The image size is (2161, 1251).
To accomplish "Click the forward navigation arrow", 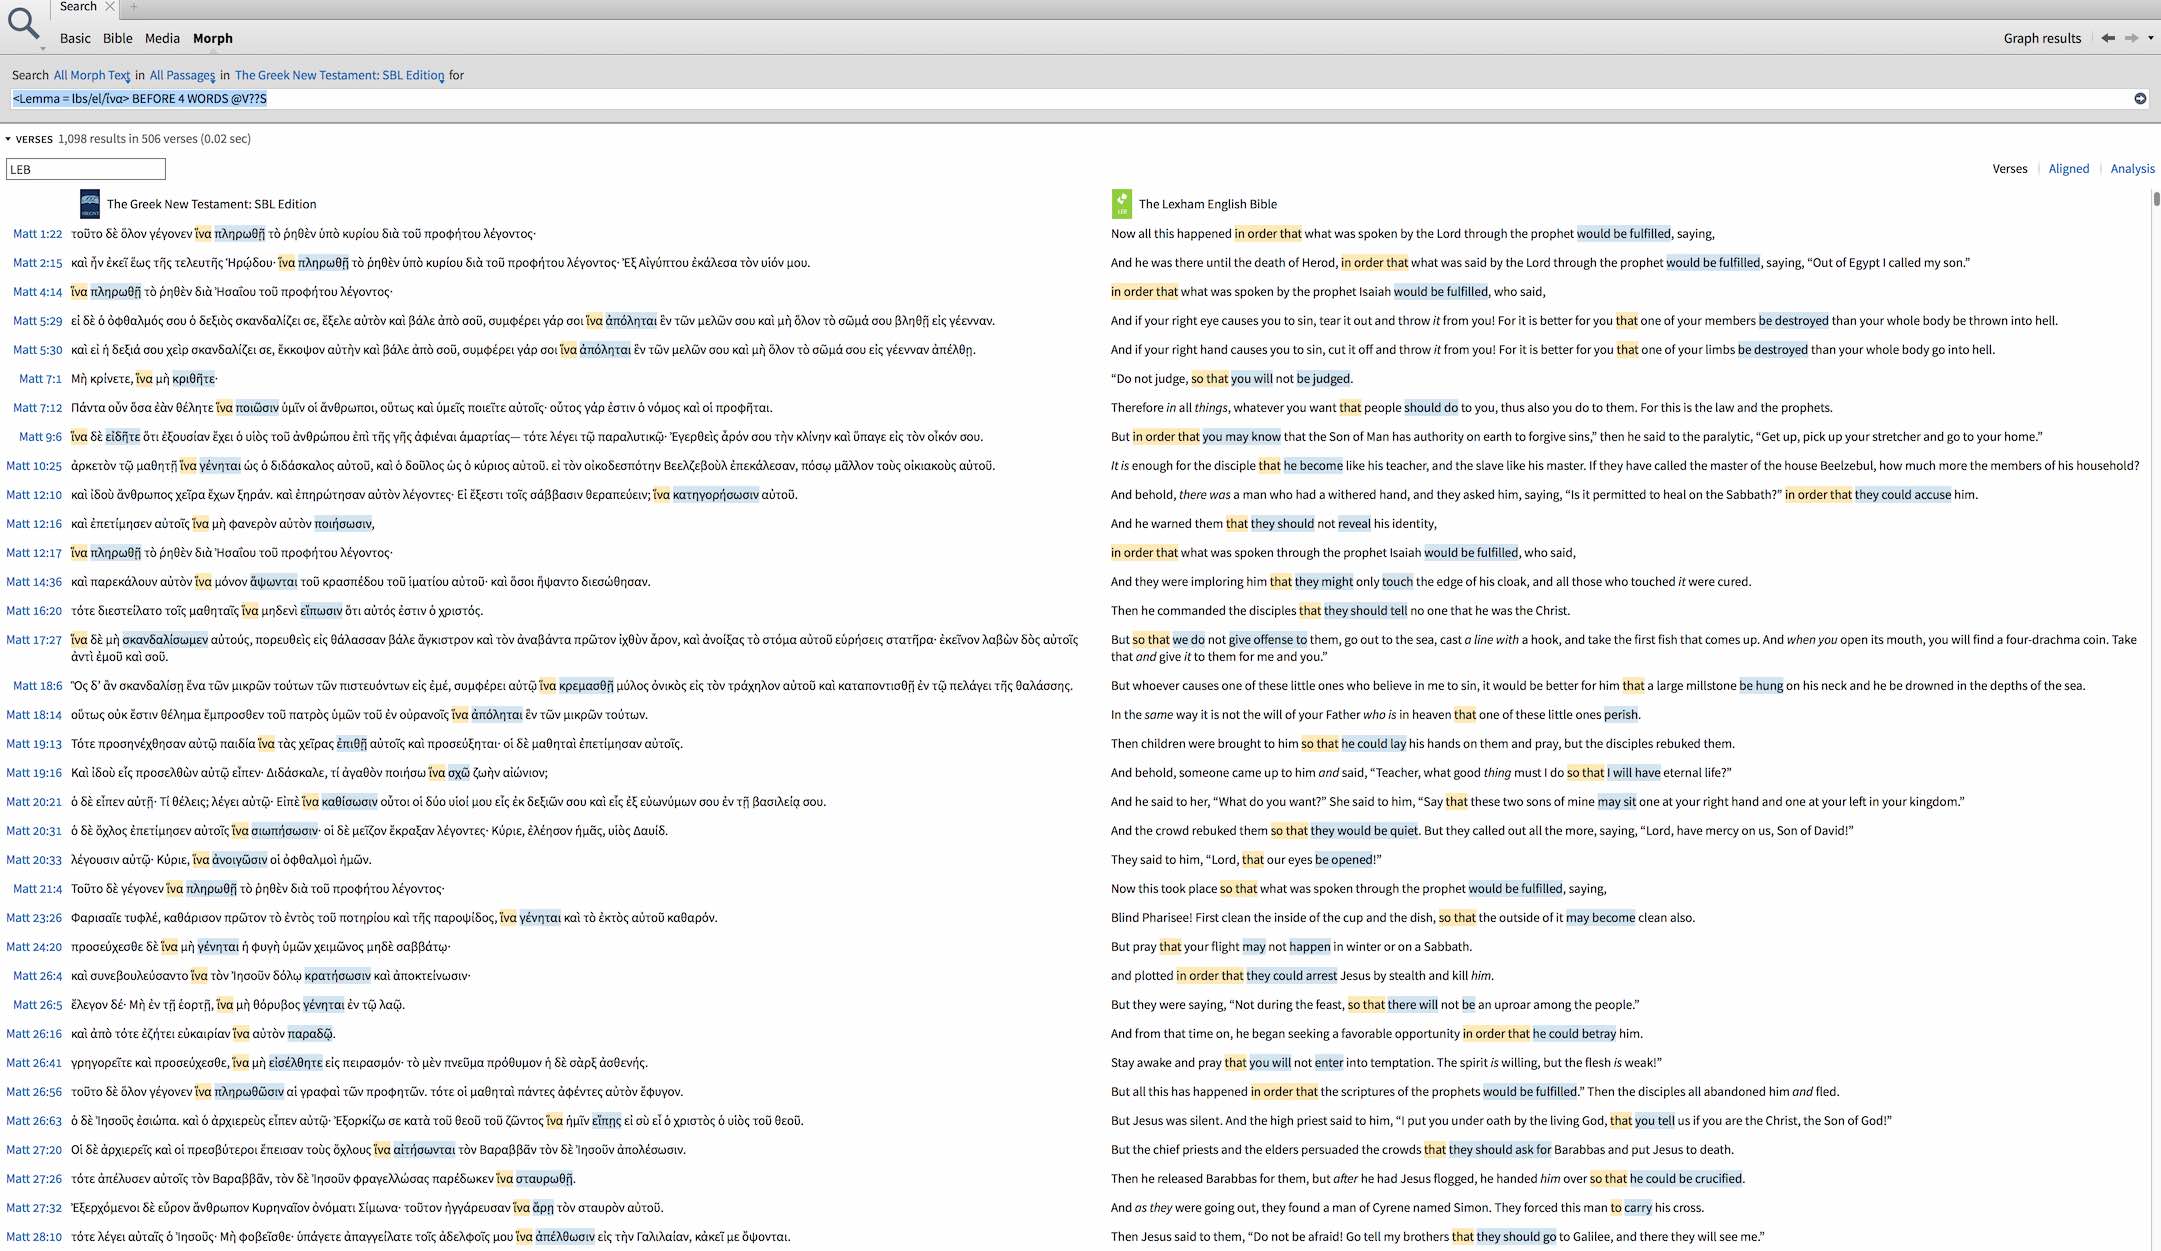I will [x=2131, y=38].
